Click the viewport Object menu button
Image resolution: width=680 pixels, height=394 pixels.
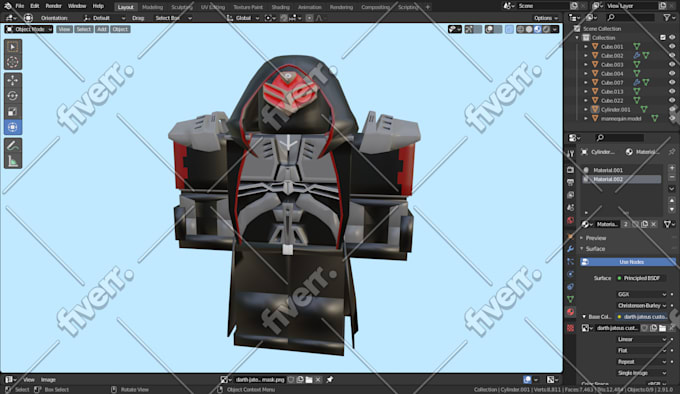120,29
